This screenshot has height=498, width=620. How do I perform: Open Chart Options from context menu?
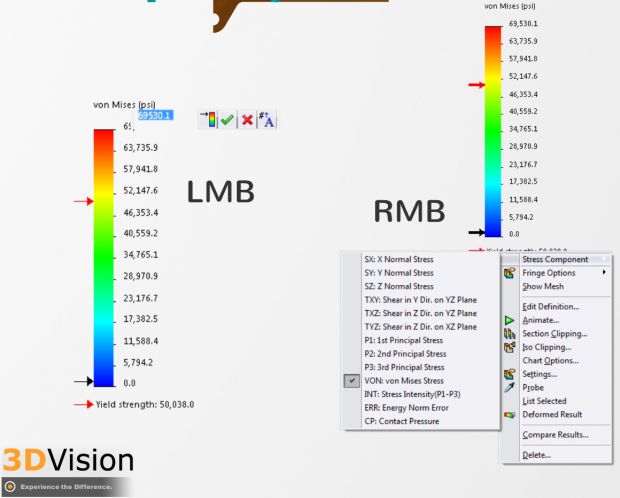click(x=551, y=360)
